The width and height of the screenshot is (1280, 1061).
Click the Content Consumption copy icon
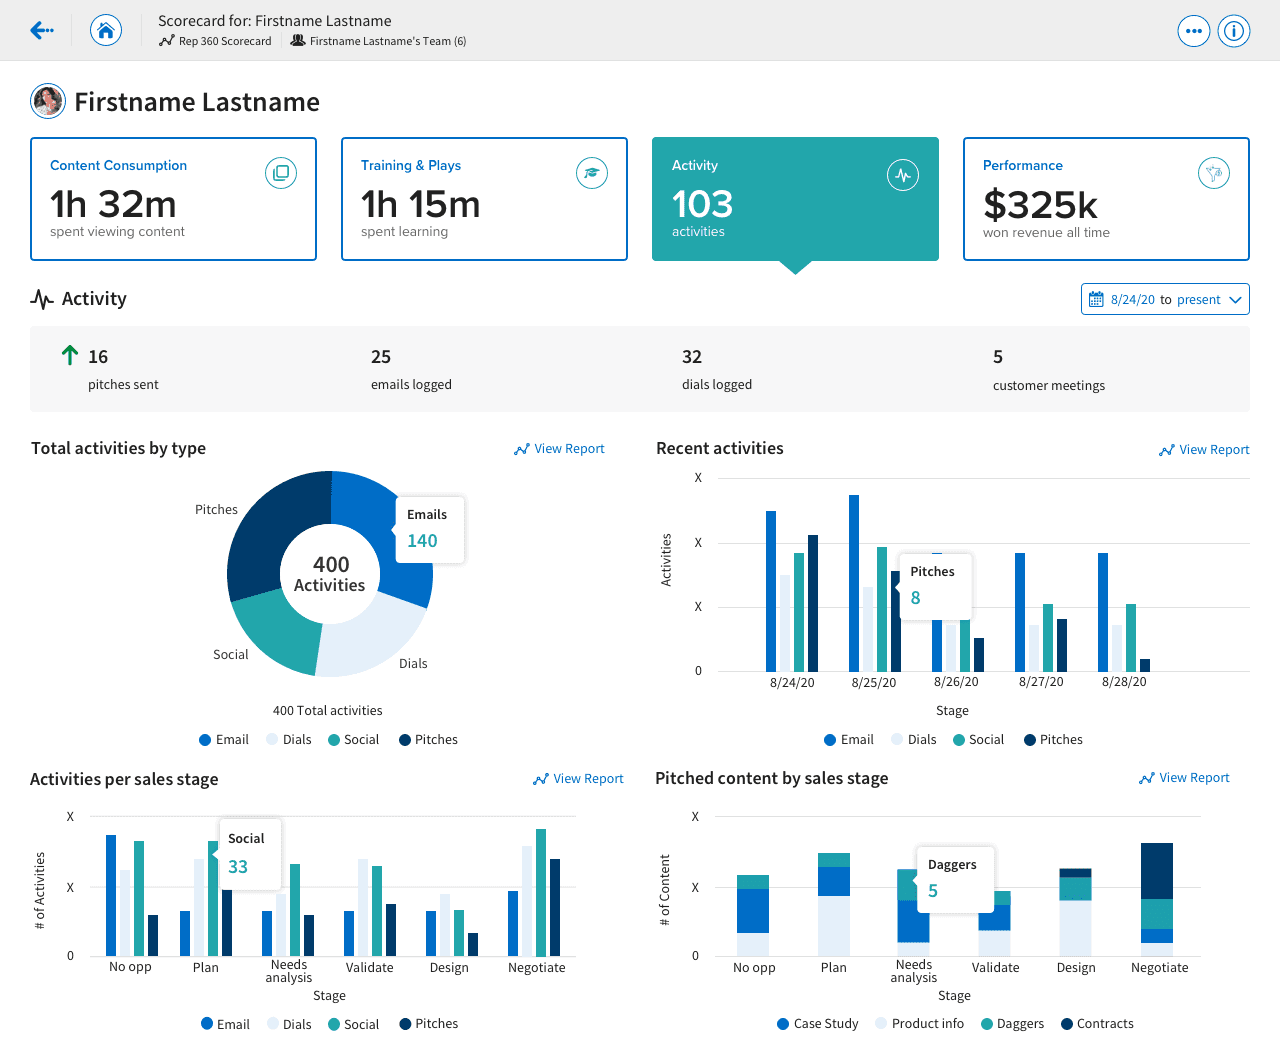[281, 173]
